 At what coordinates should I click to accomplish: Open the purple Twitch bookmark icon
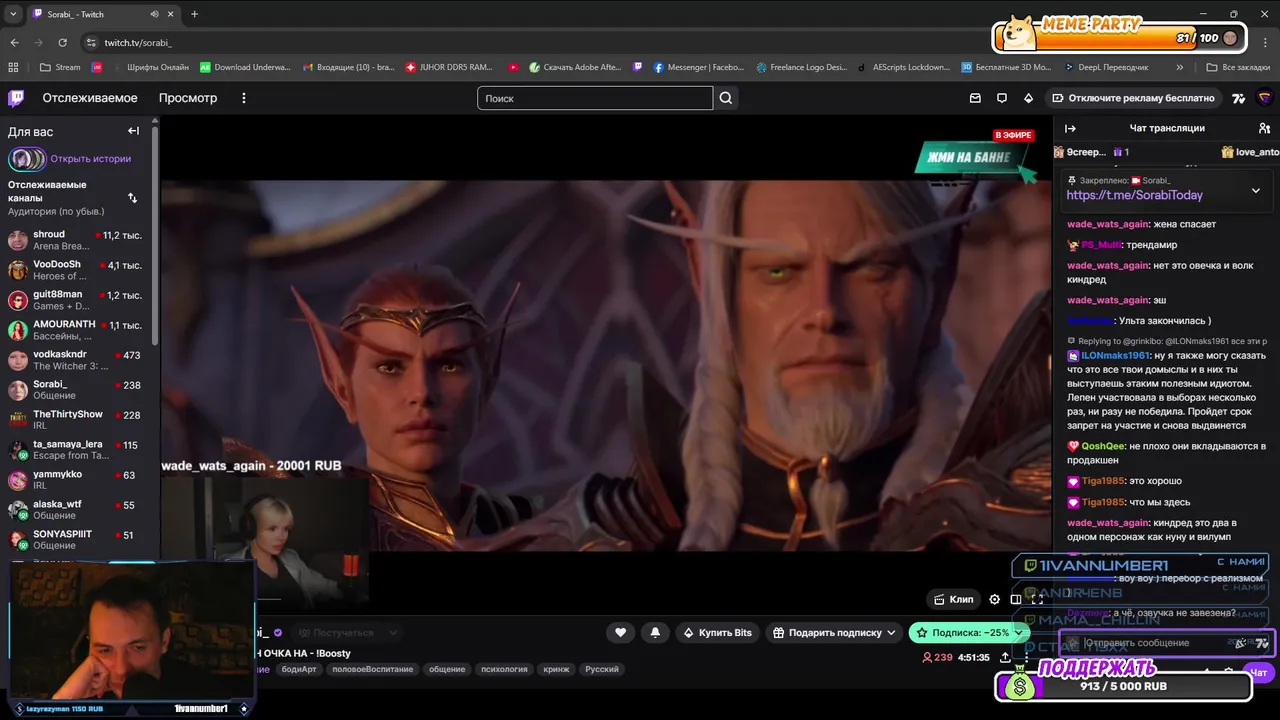(638, 67)
